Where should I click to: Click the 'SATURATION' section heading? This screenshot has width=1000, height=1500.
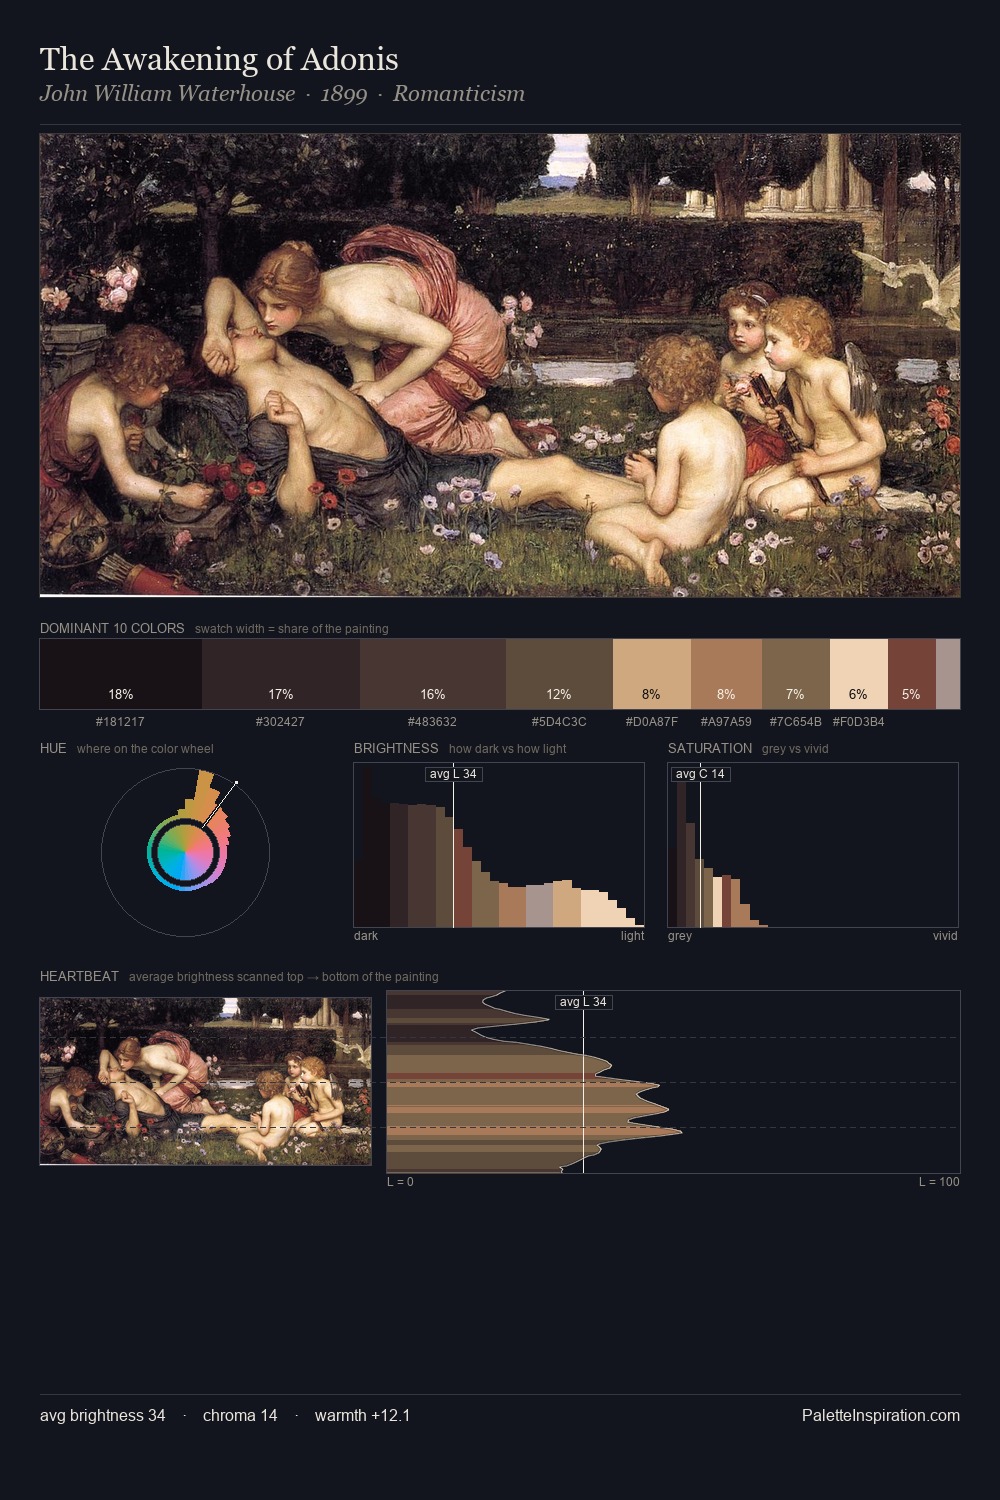[x=710, y=748]
